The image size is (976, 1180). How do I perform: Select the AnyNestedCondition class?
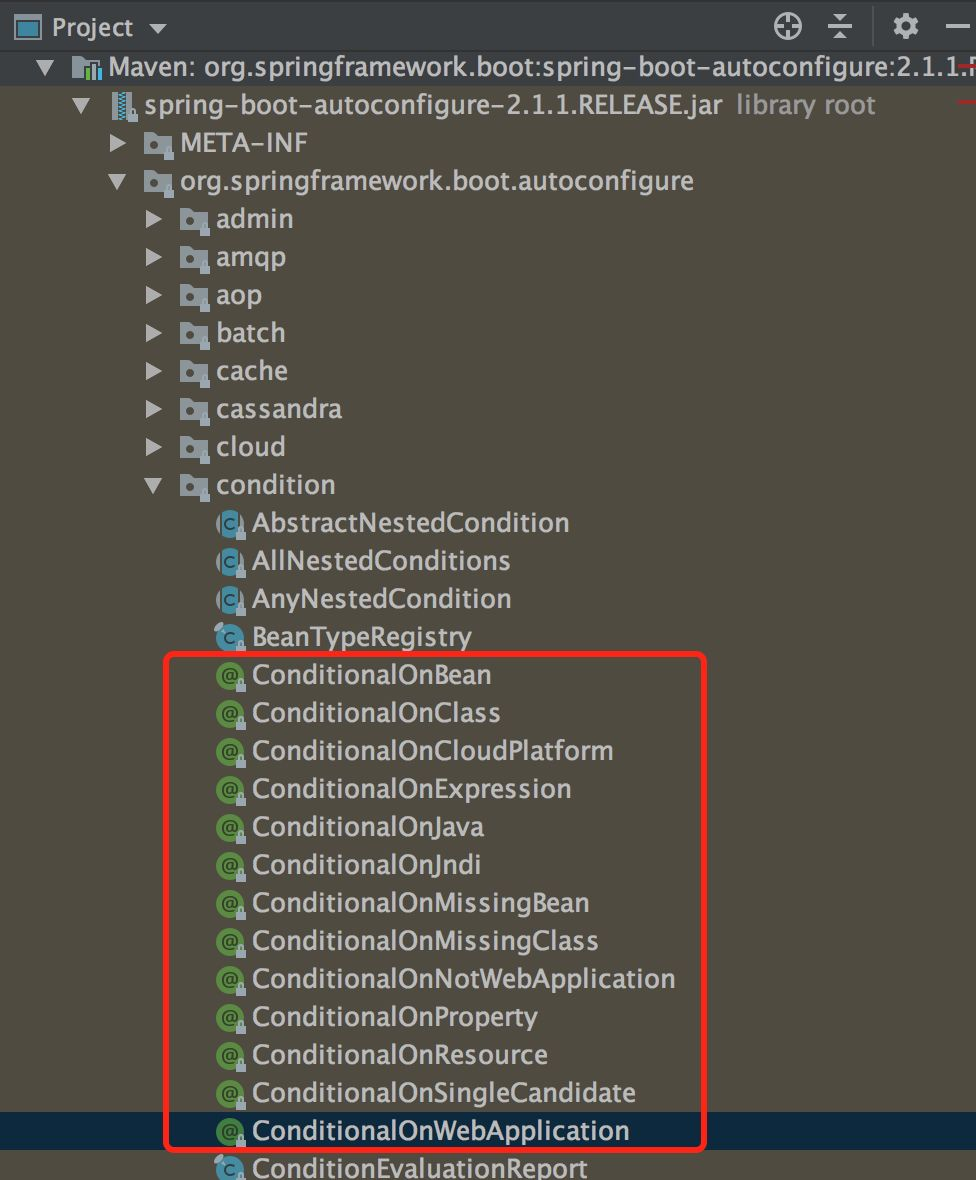pos(382,599)
